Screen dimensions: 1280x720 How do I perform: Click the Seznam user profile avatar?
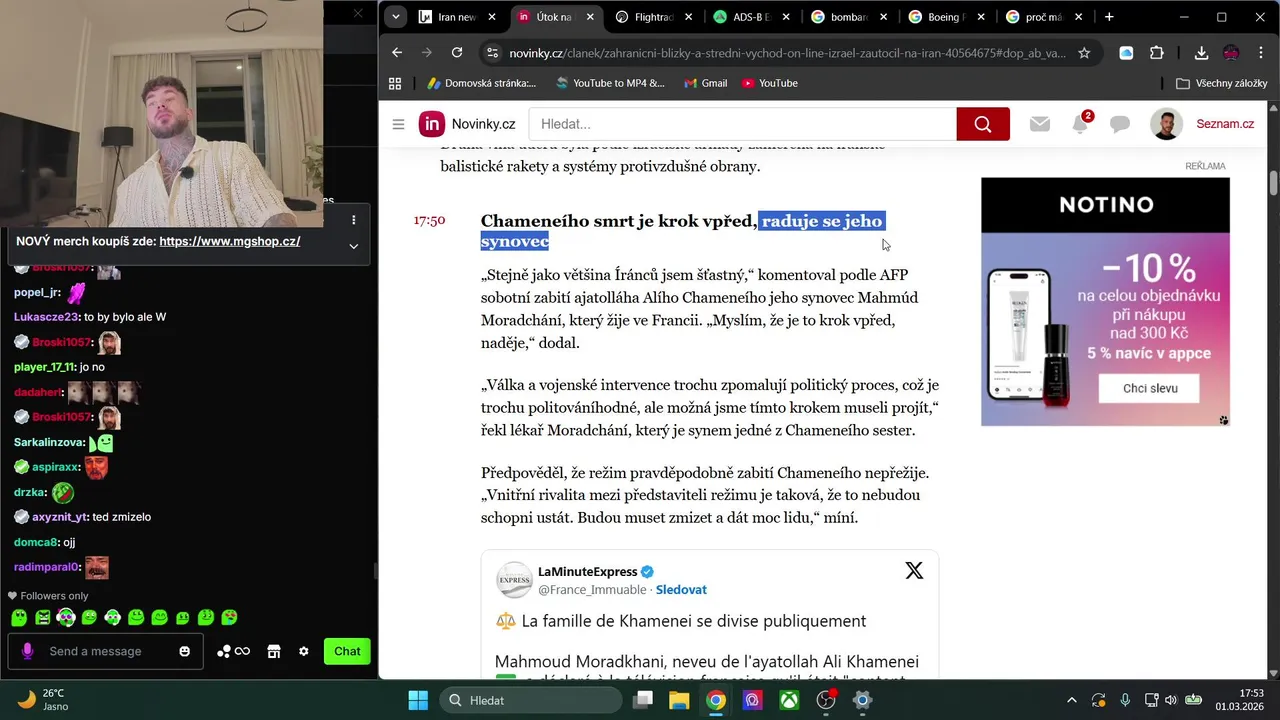click(1166, 124)
